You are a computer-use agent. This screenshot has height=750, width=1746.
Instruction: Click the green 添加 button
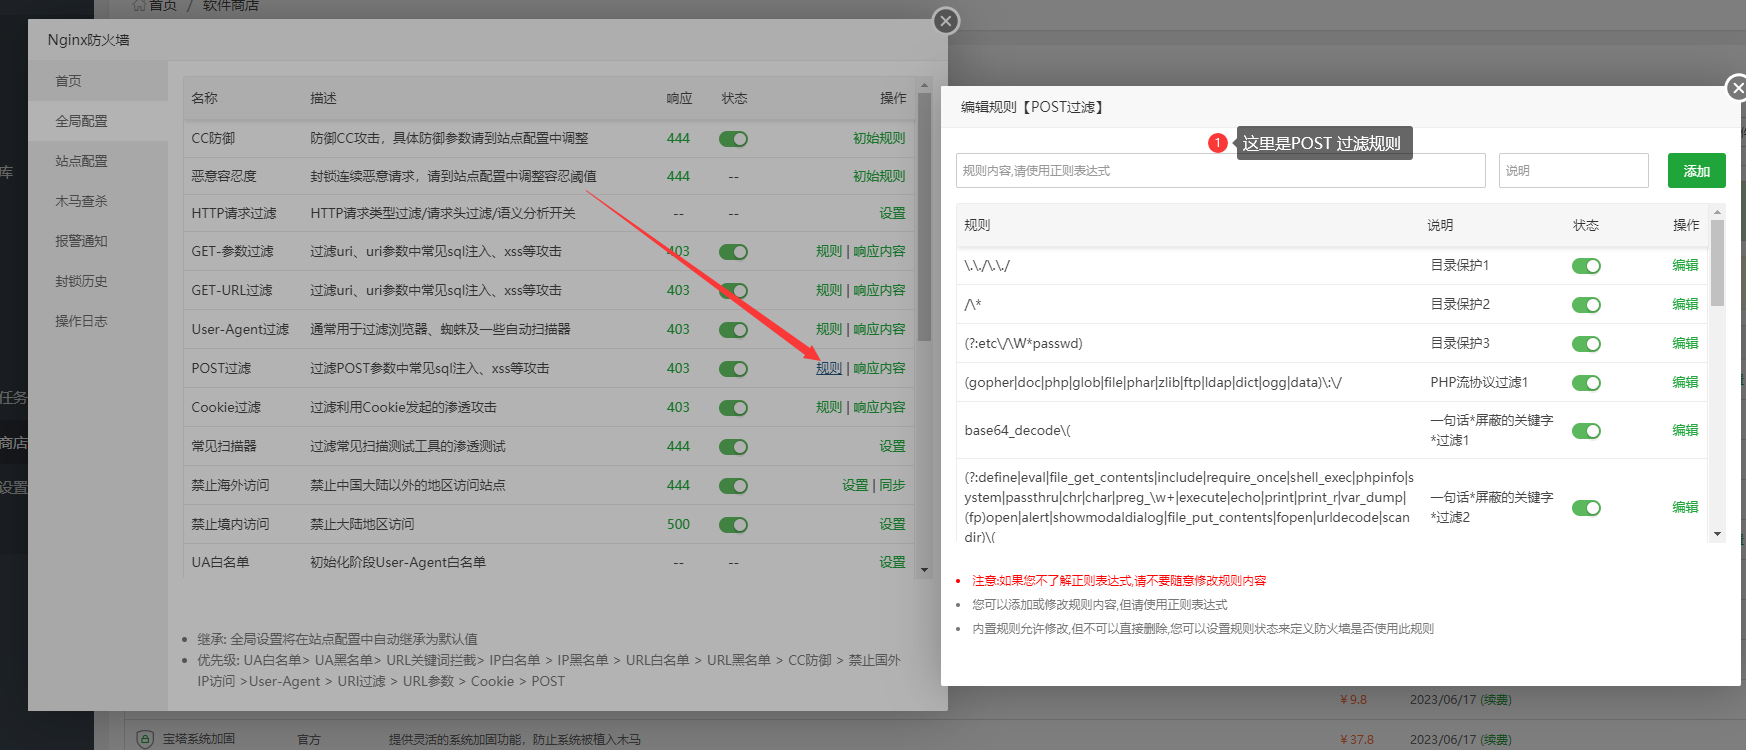(x=1696, y=171)
